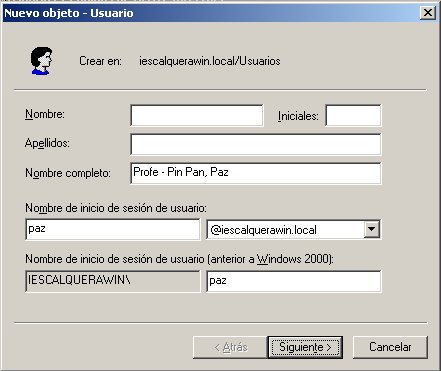Focus the Iniciales text box
The image size is (441, 371).
353,115
